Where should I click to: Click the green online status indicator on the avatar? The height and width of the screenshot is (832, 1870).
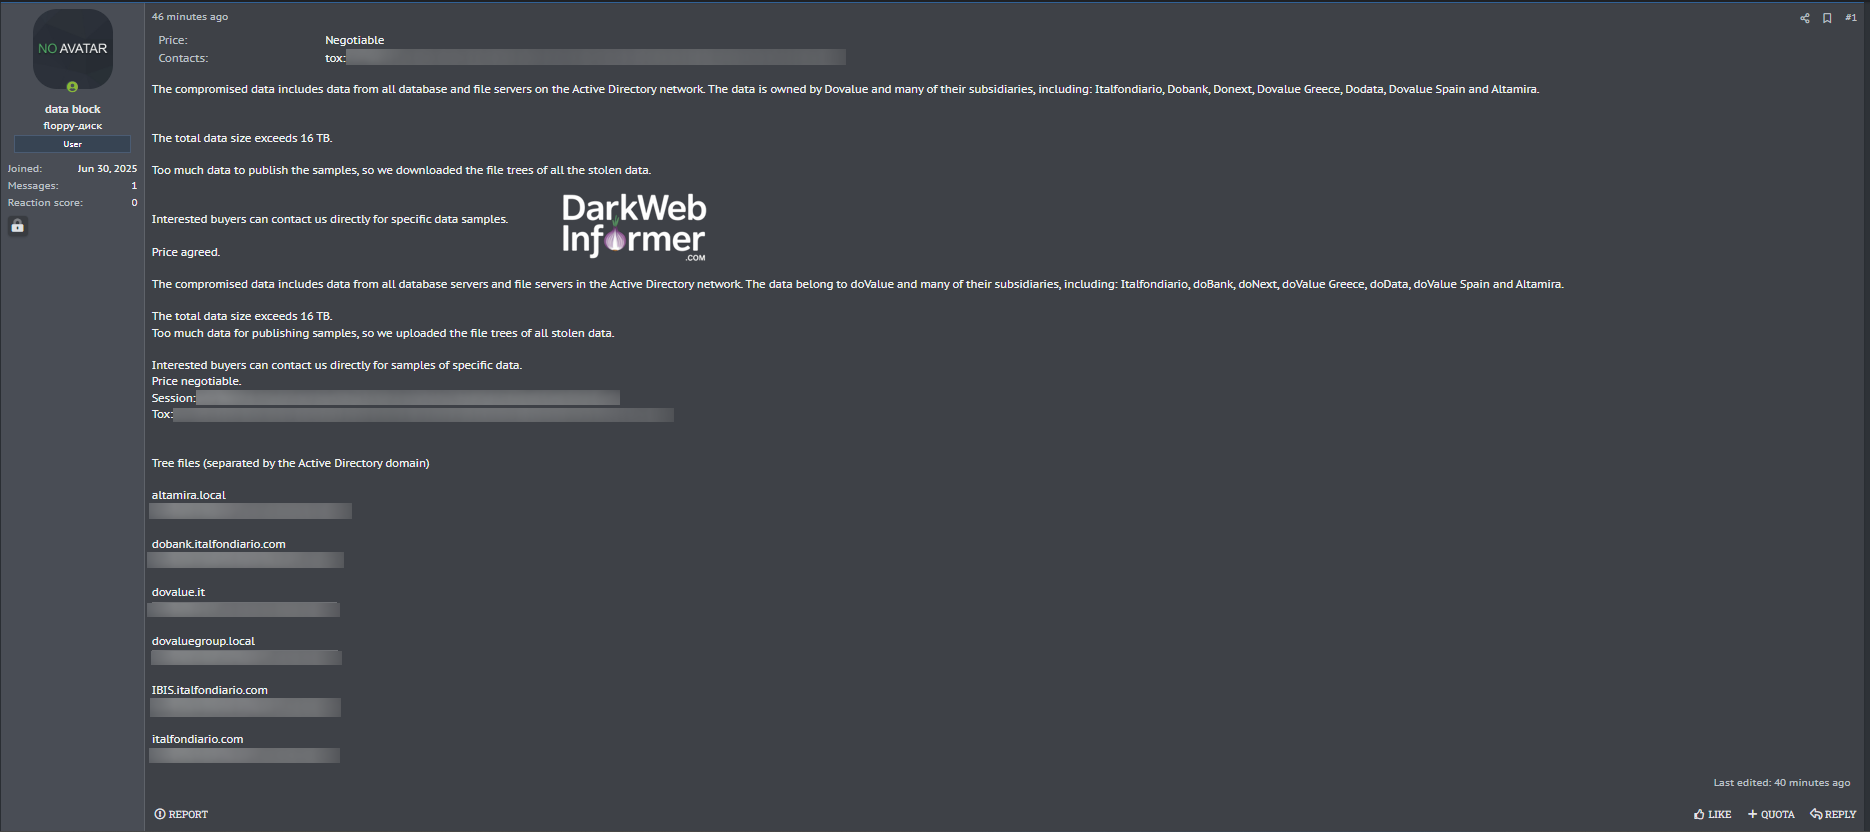pos(72,87)
